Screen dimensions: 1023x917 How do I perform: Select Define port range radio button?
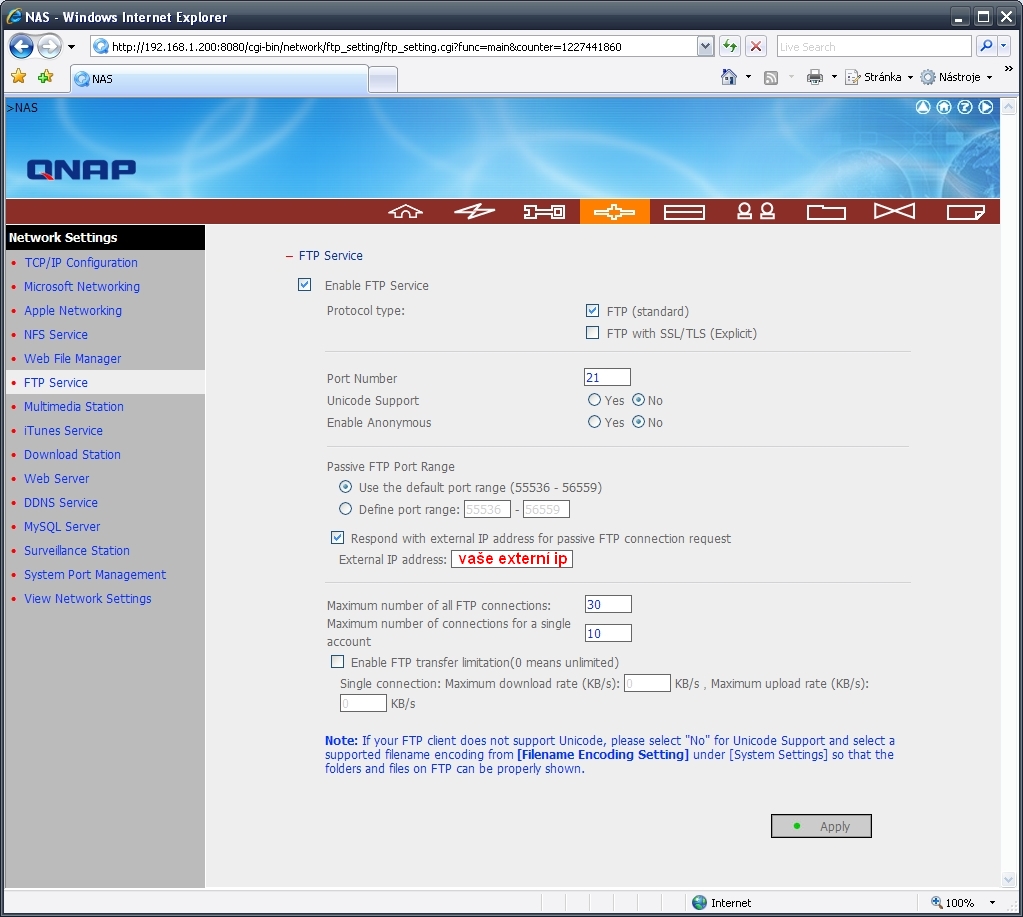pyautogui.click(x=345, y=509)
